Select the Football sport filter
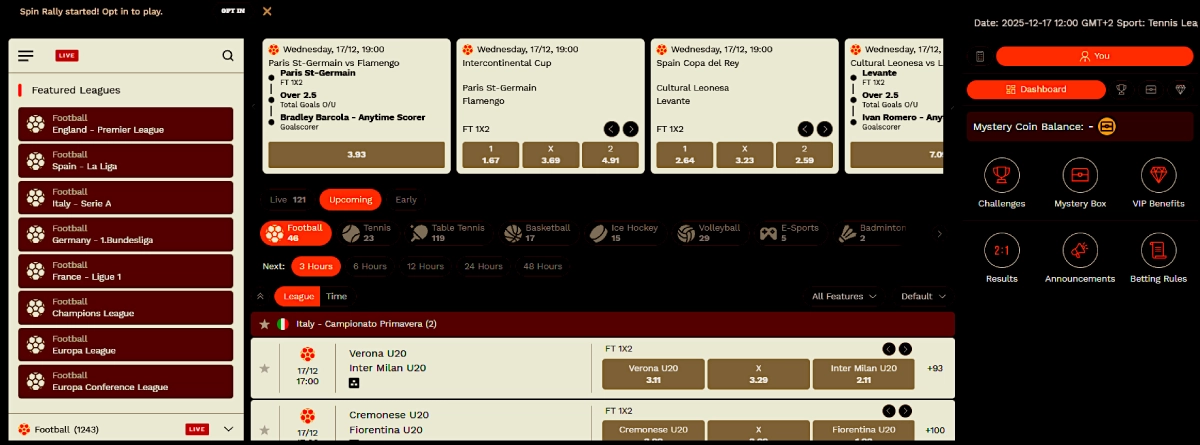1200x445 pixels. pyautogui.click(x=296, y=233)
